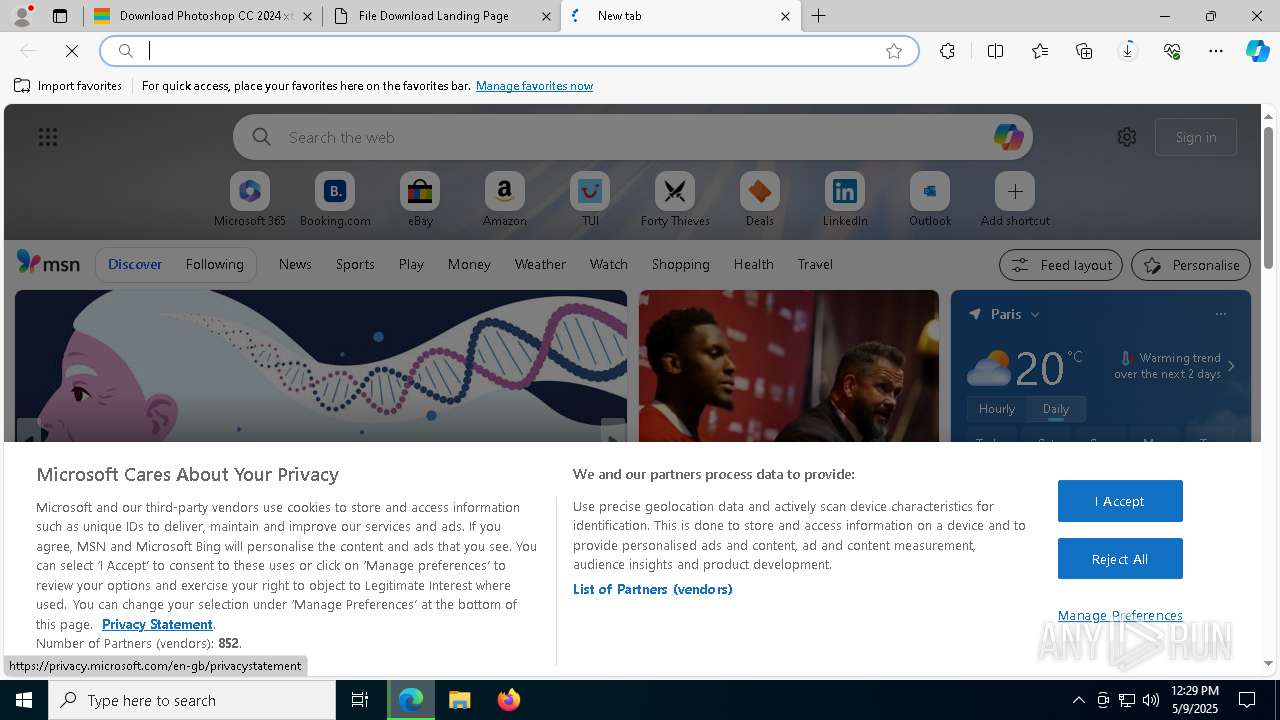Add a new shortcut tile
Image resolution: width=1280 pixels, height=720 pixels.
coord(1015,200)
